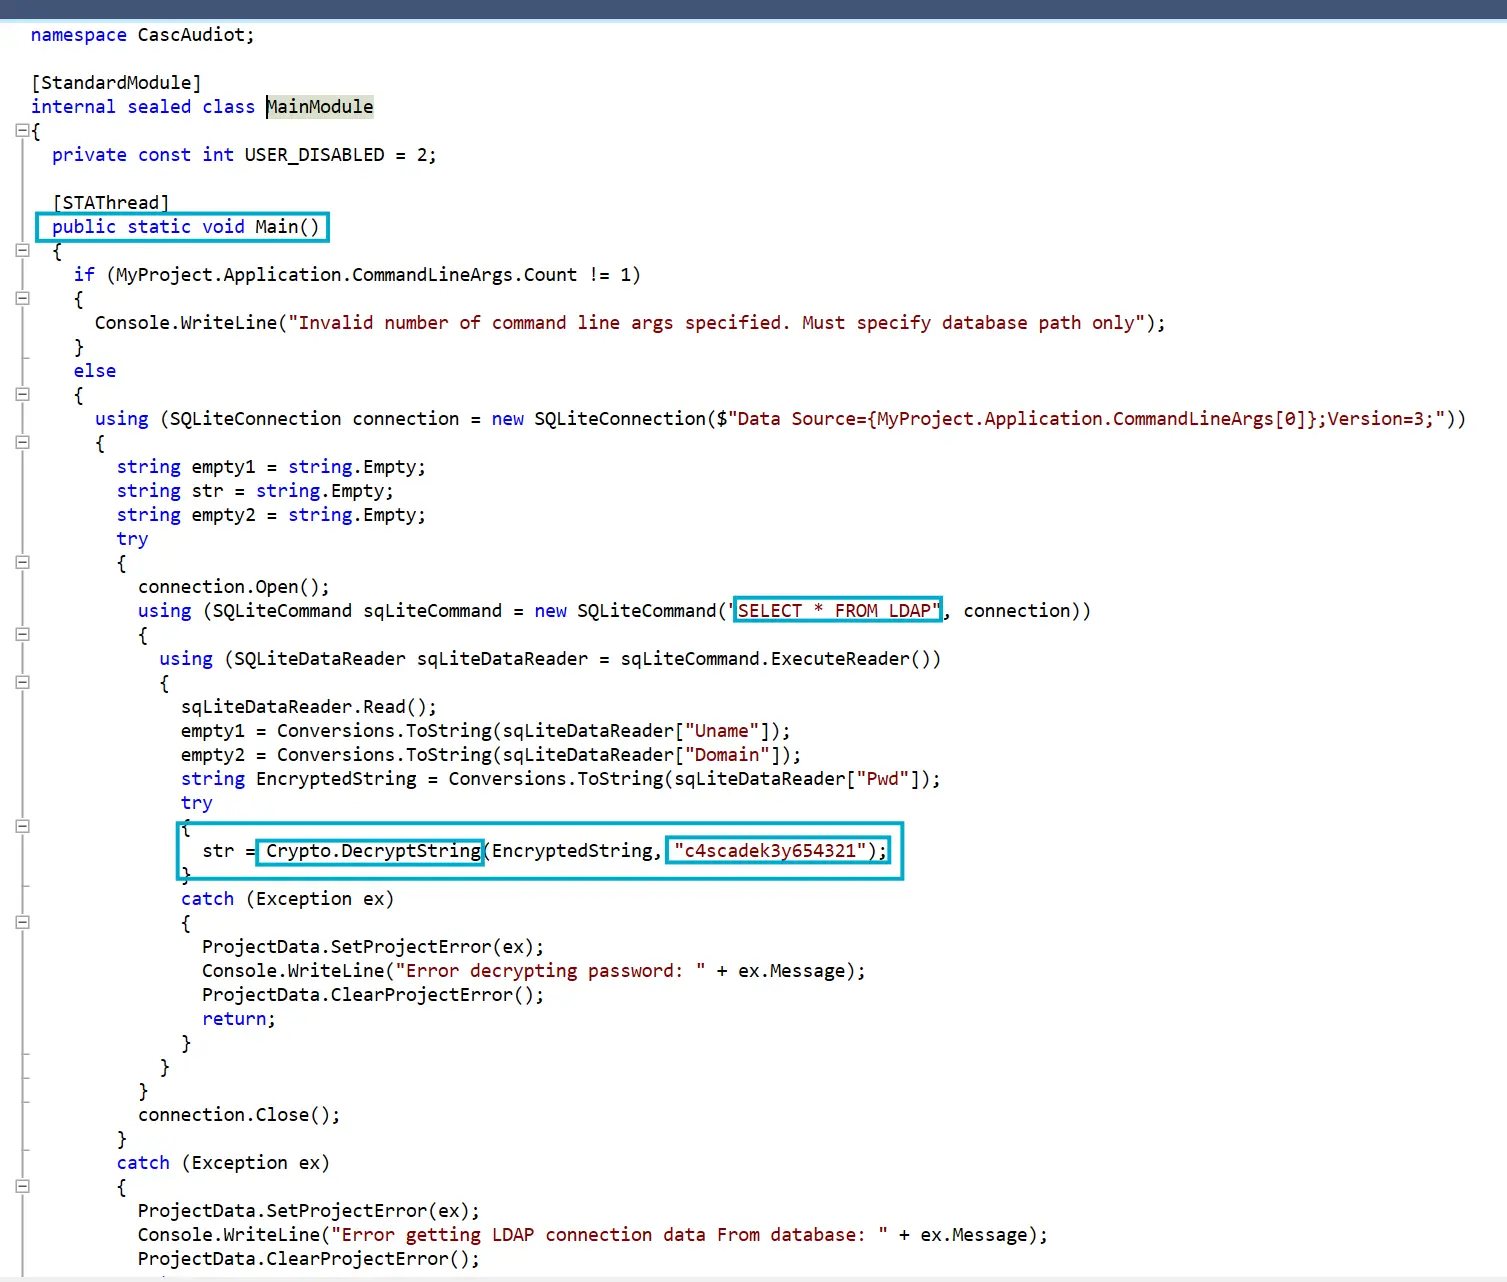Click the "SELECT * FROM LDAP" query string

pos(838,611)
